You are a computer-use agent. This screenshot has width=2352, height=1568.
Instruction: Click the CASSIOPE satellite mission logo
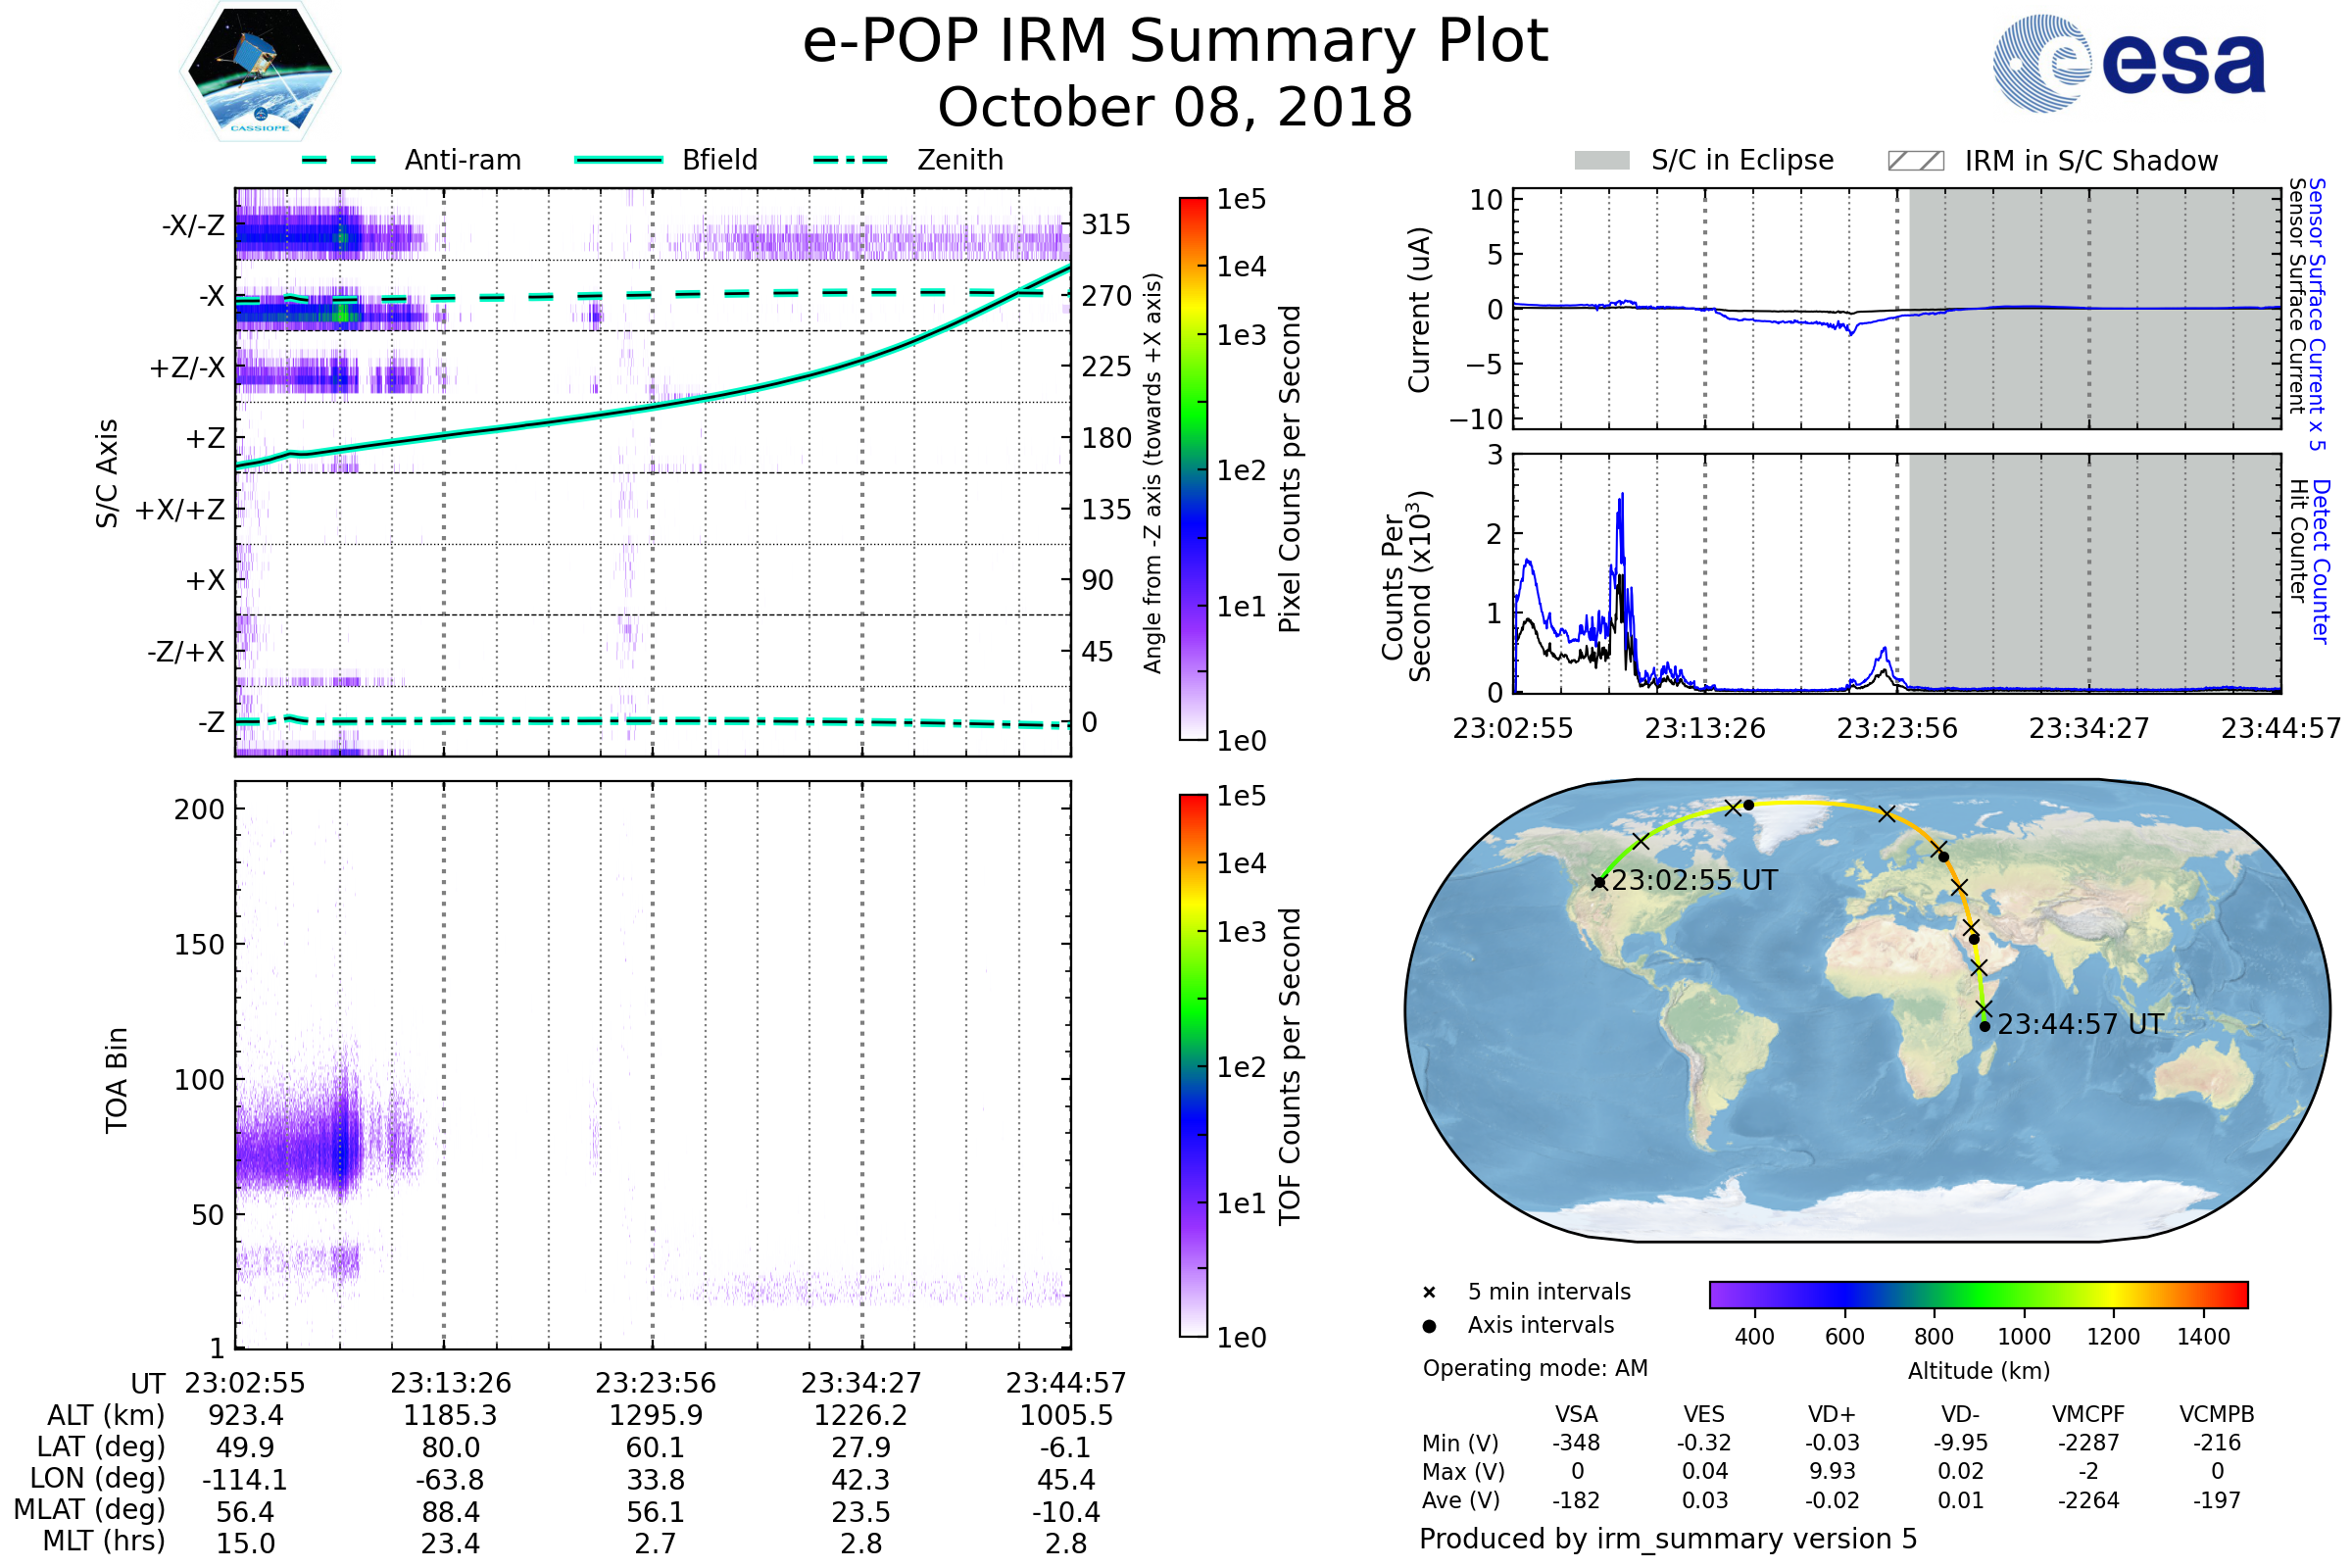coord(260,72)
